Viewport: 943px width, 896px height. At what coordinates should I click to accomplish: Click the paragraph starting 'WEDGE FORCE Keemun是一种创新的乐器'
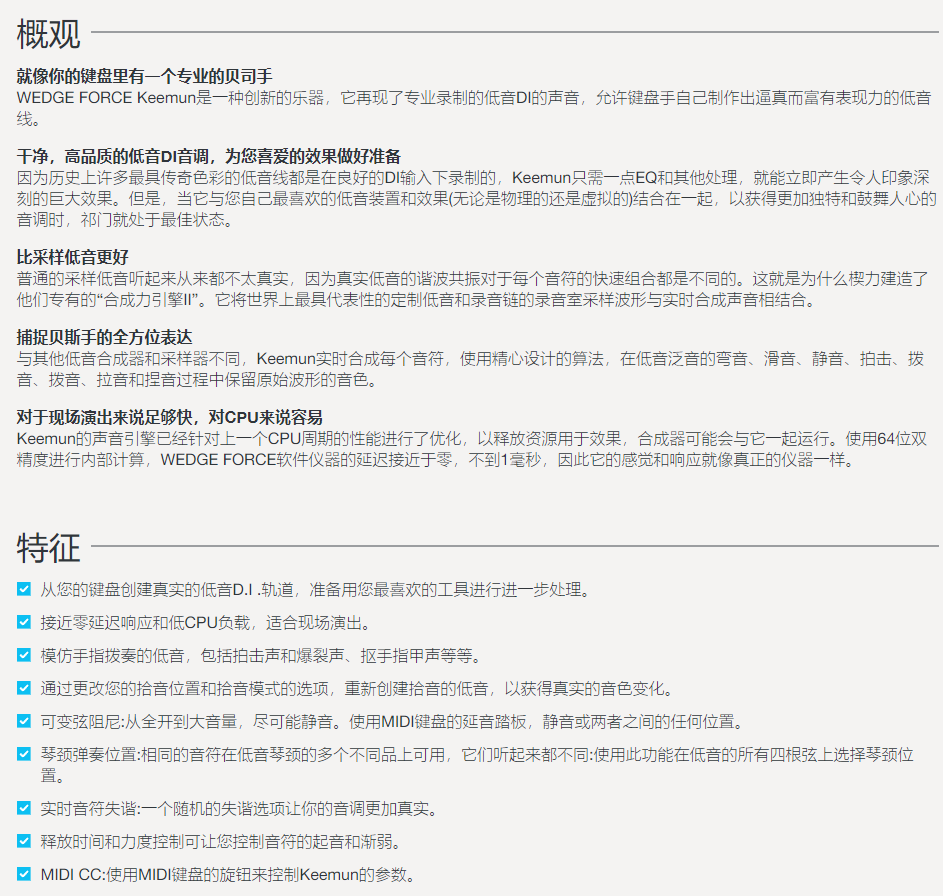(474, 108)
